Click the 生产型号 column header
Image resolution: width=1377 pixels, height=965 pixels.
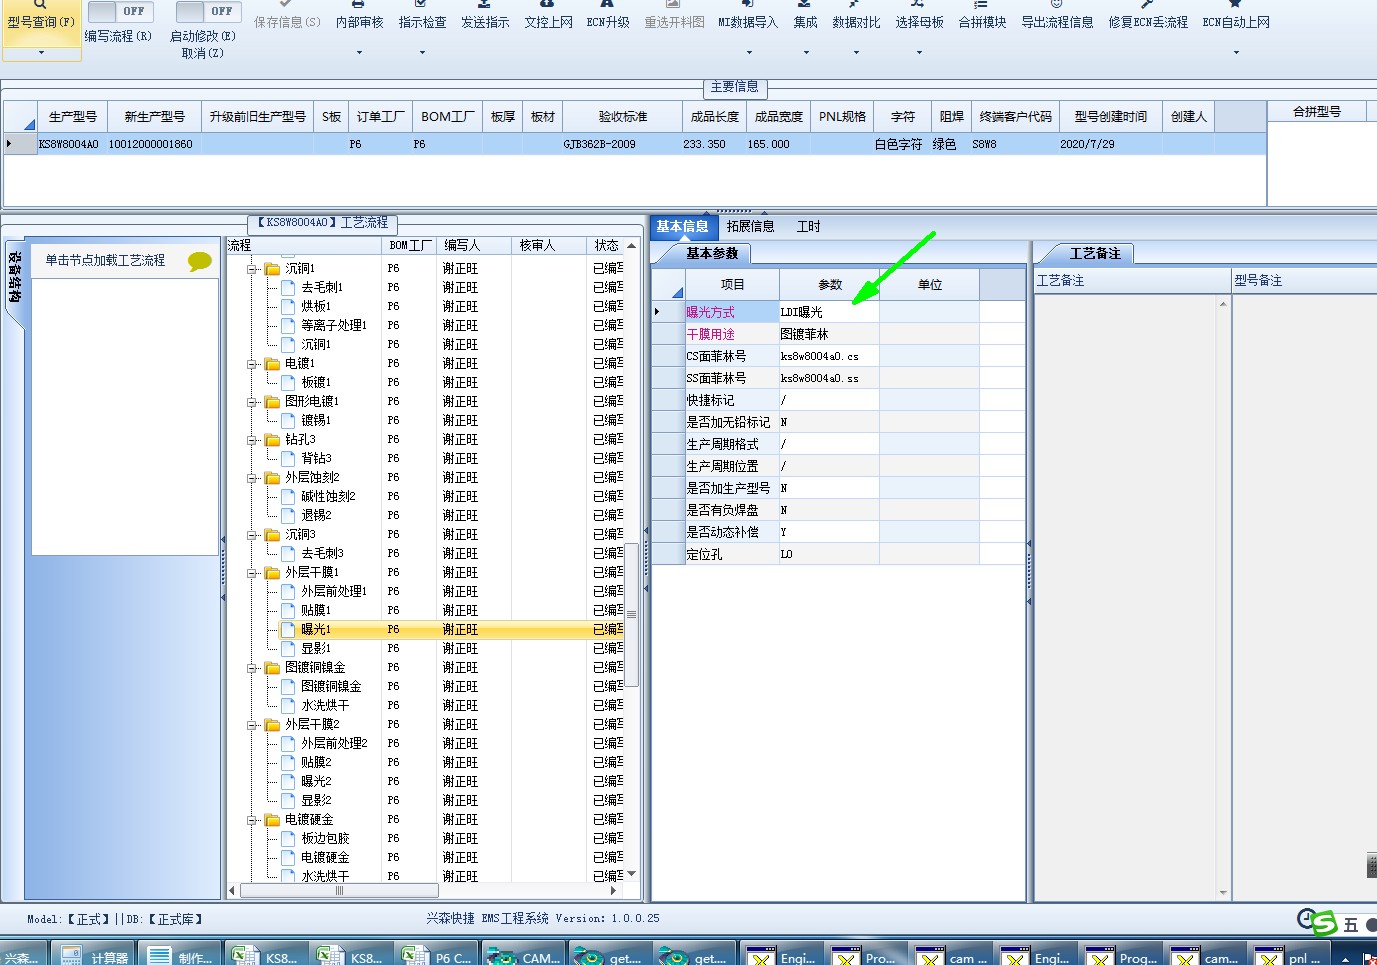[x=73, y=117]
